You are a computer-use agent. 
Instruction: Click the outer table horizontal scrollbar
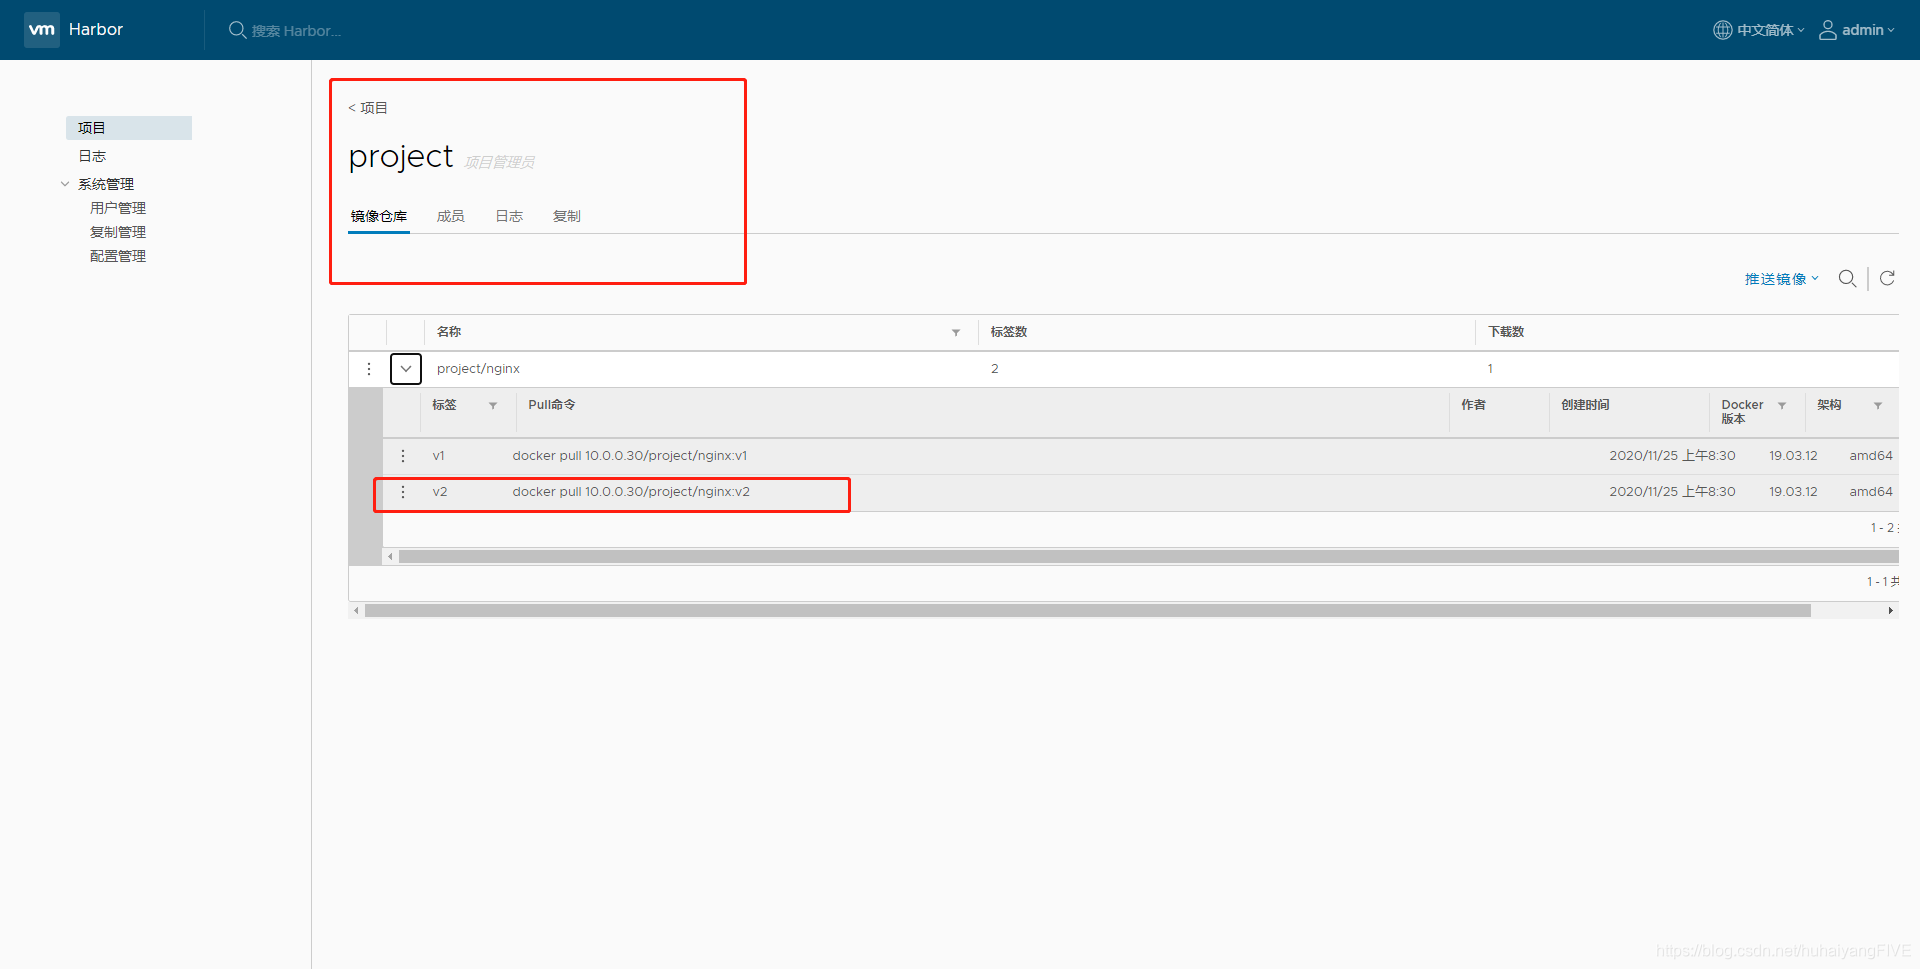pyautogui.click(x=1087, y=611)
